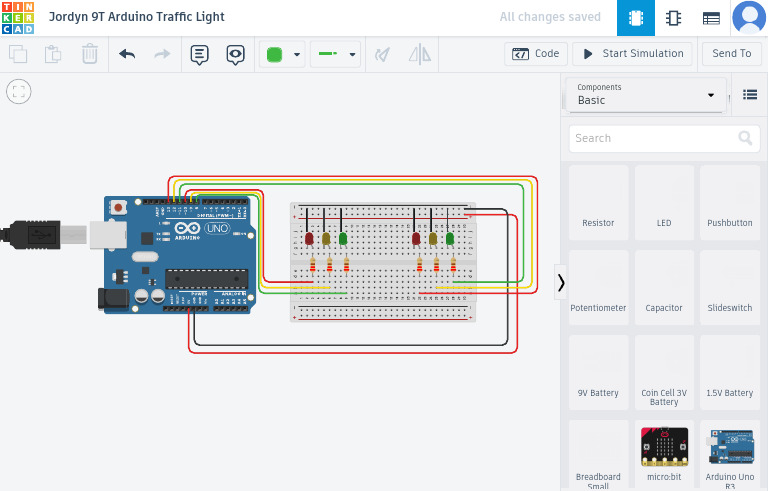The width and height of the screenshot is (768, 491).
Task: Expand the Components Basic dropdown
Action: 646,95
